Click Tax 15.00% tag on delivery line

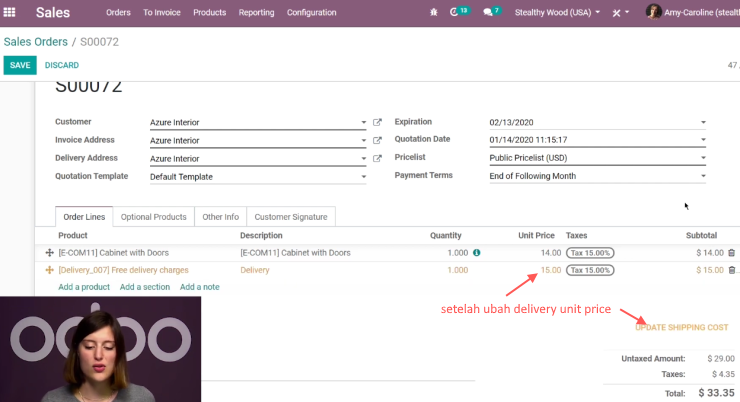tap(590, 270)
